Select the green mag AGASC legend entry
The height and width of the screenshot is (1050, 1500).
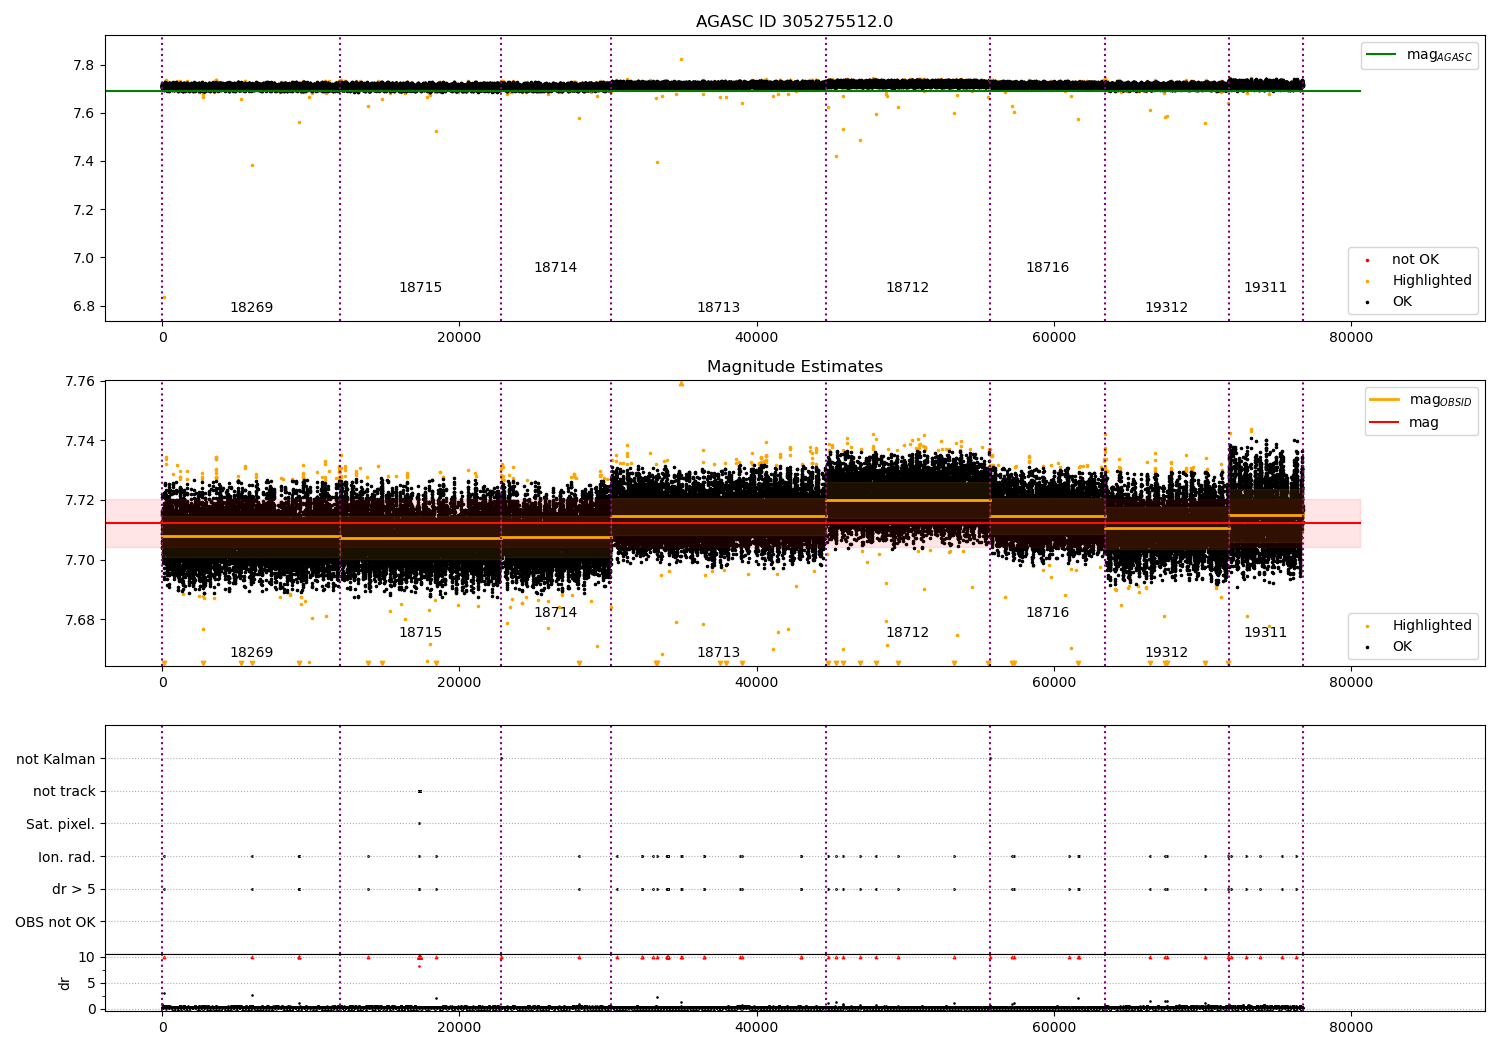tap(1419, 55)
